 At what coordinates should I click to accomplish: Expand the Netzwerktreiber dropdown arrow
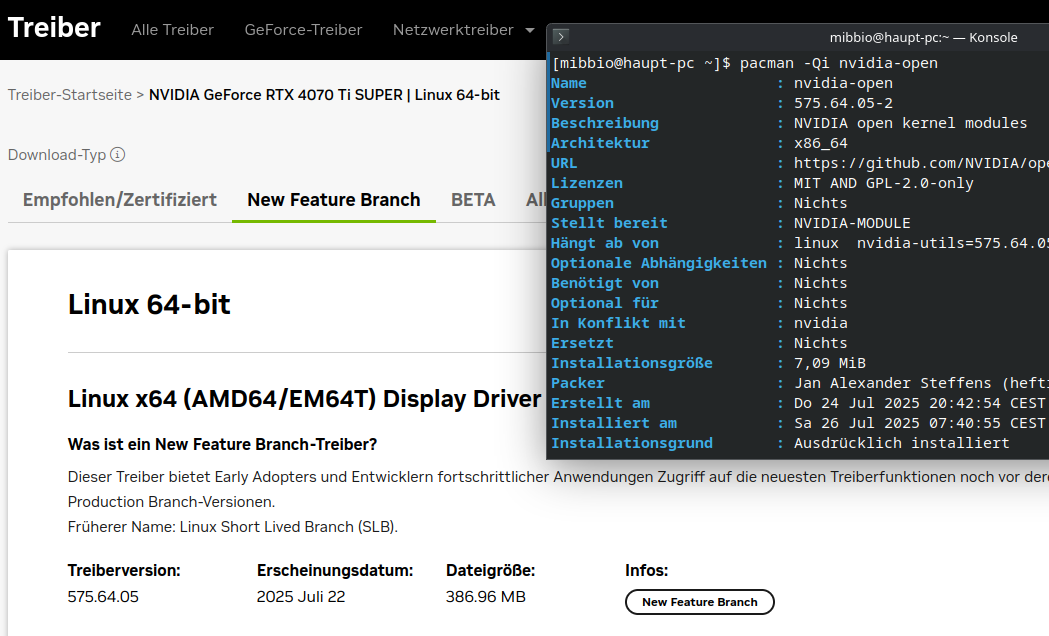(x=530, y=30)
